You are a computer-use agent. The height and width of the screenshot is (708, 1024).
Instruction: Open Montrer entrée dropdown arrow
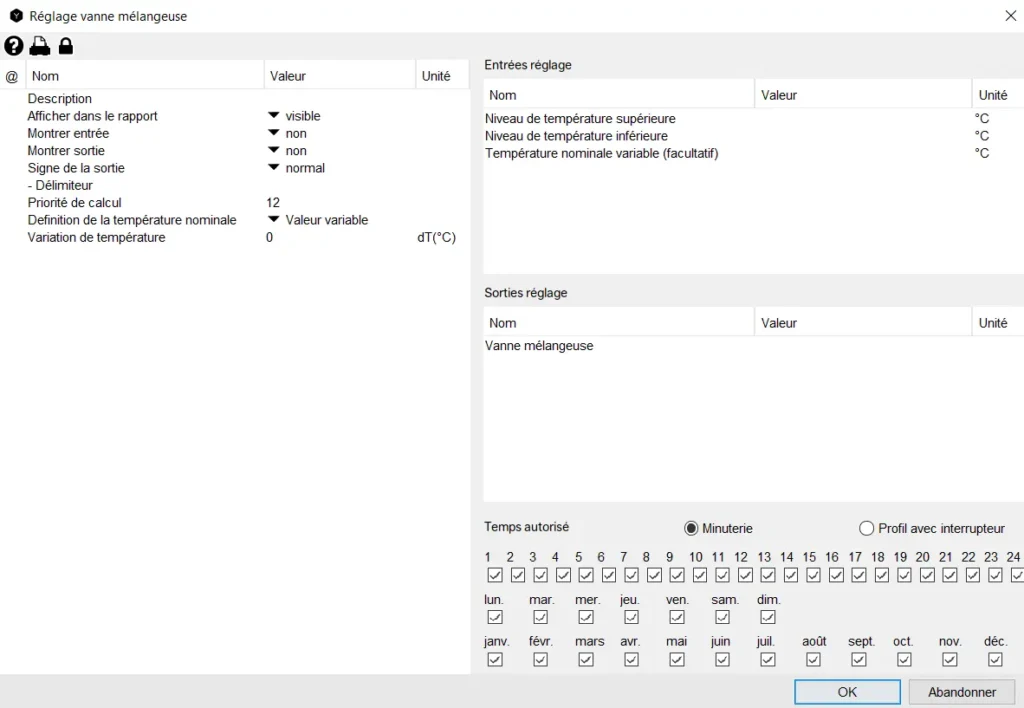point(273,133)
